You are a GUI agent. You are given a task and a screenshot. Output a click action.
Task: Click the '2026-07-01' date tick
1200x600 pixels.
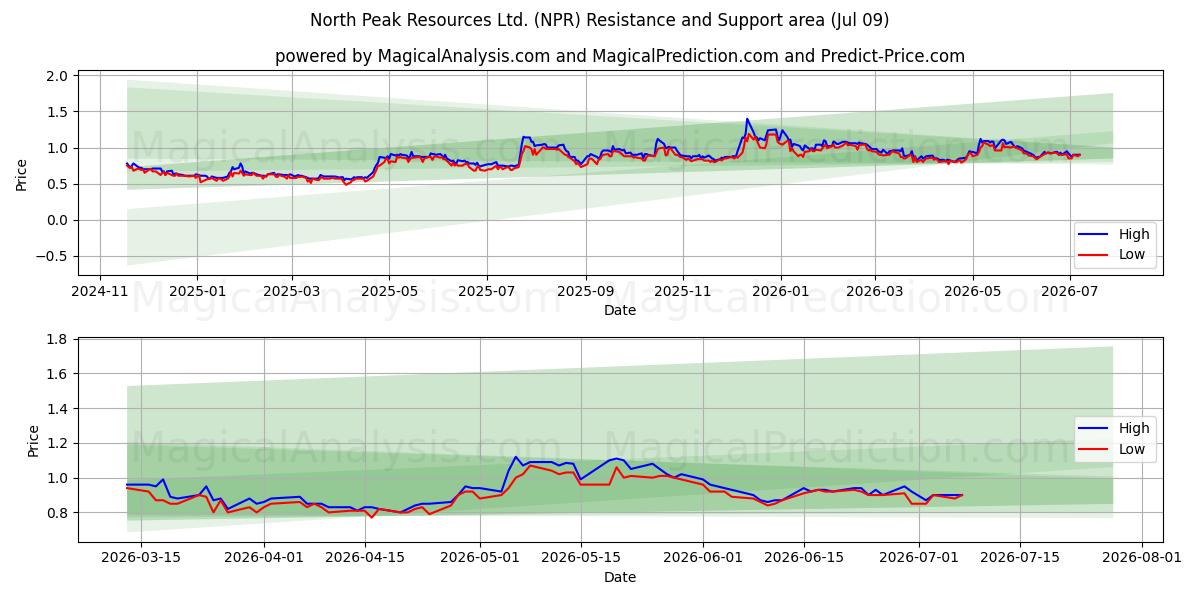pos(919,557)
